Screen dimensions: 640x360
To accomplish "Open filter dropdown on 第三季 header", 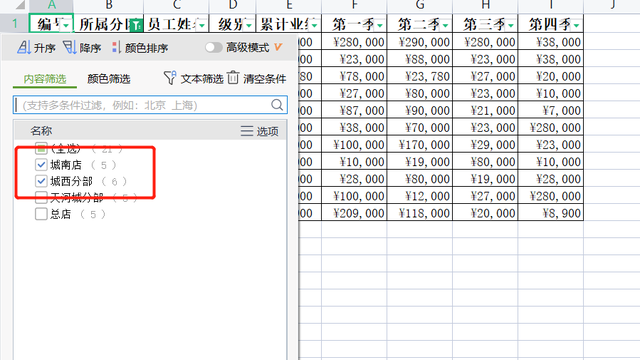I will click(511, 26).
